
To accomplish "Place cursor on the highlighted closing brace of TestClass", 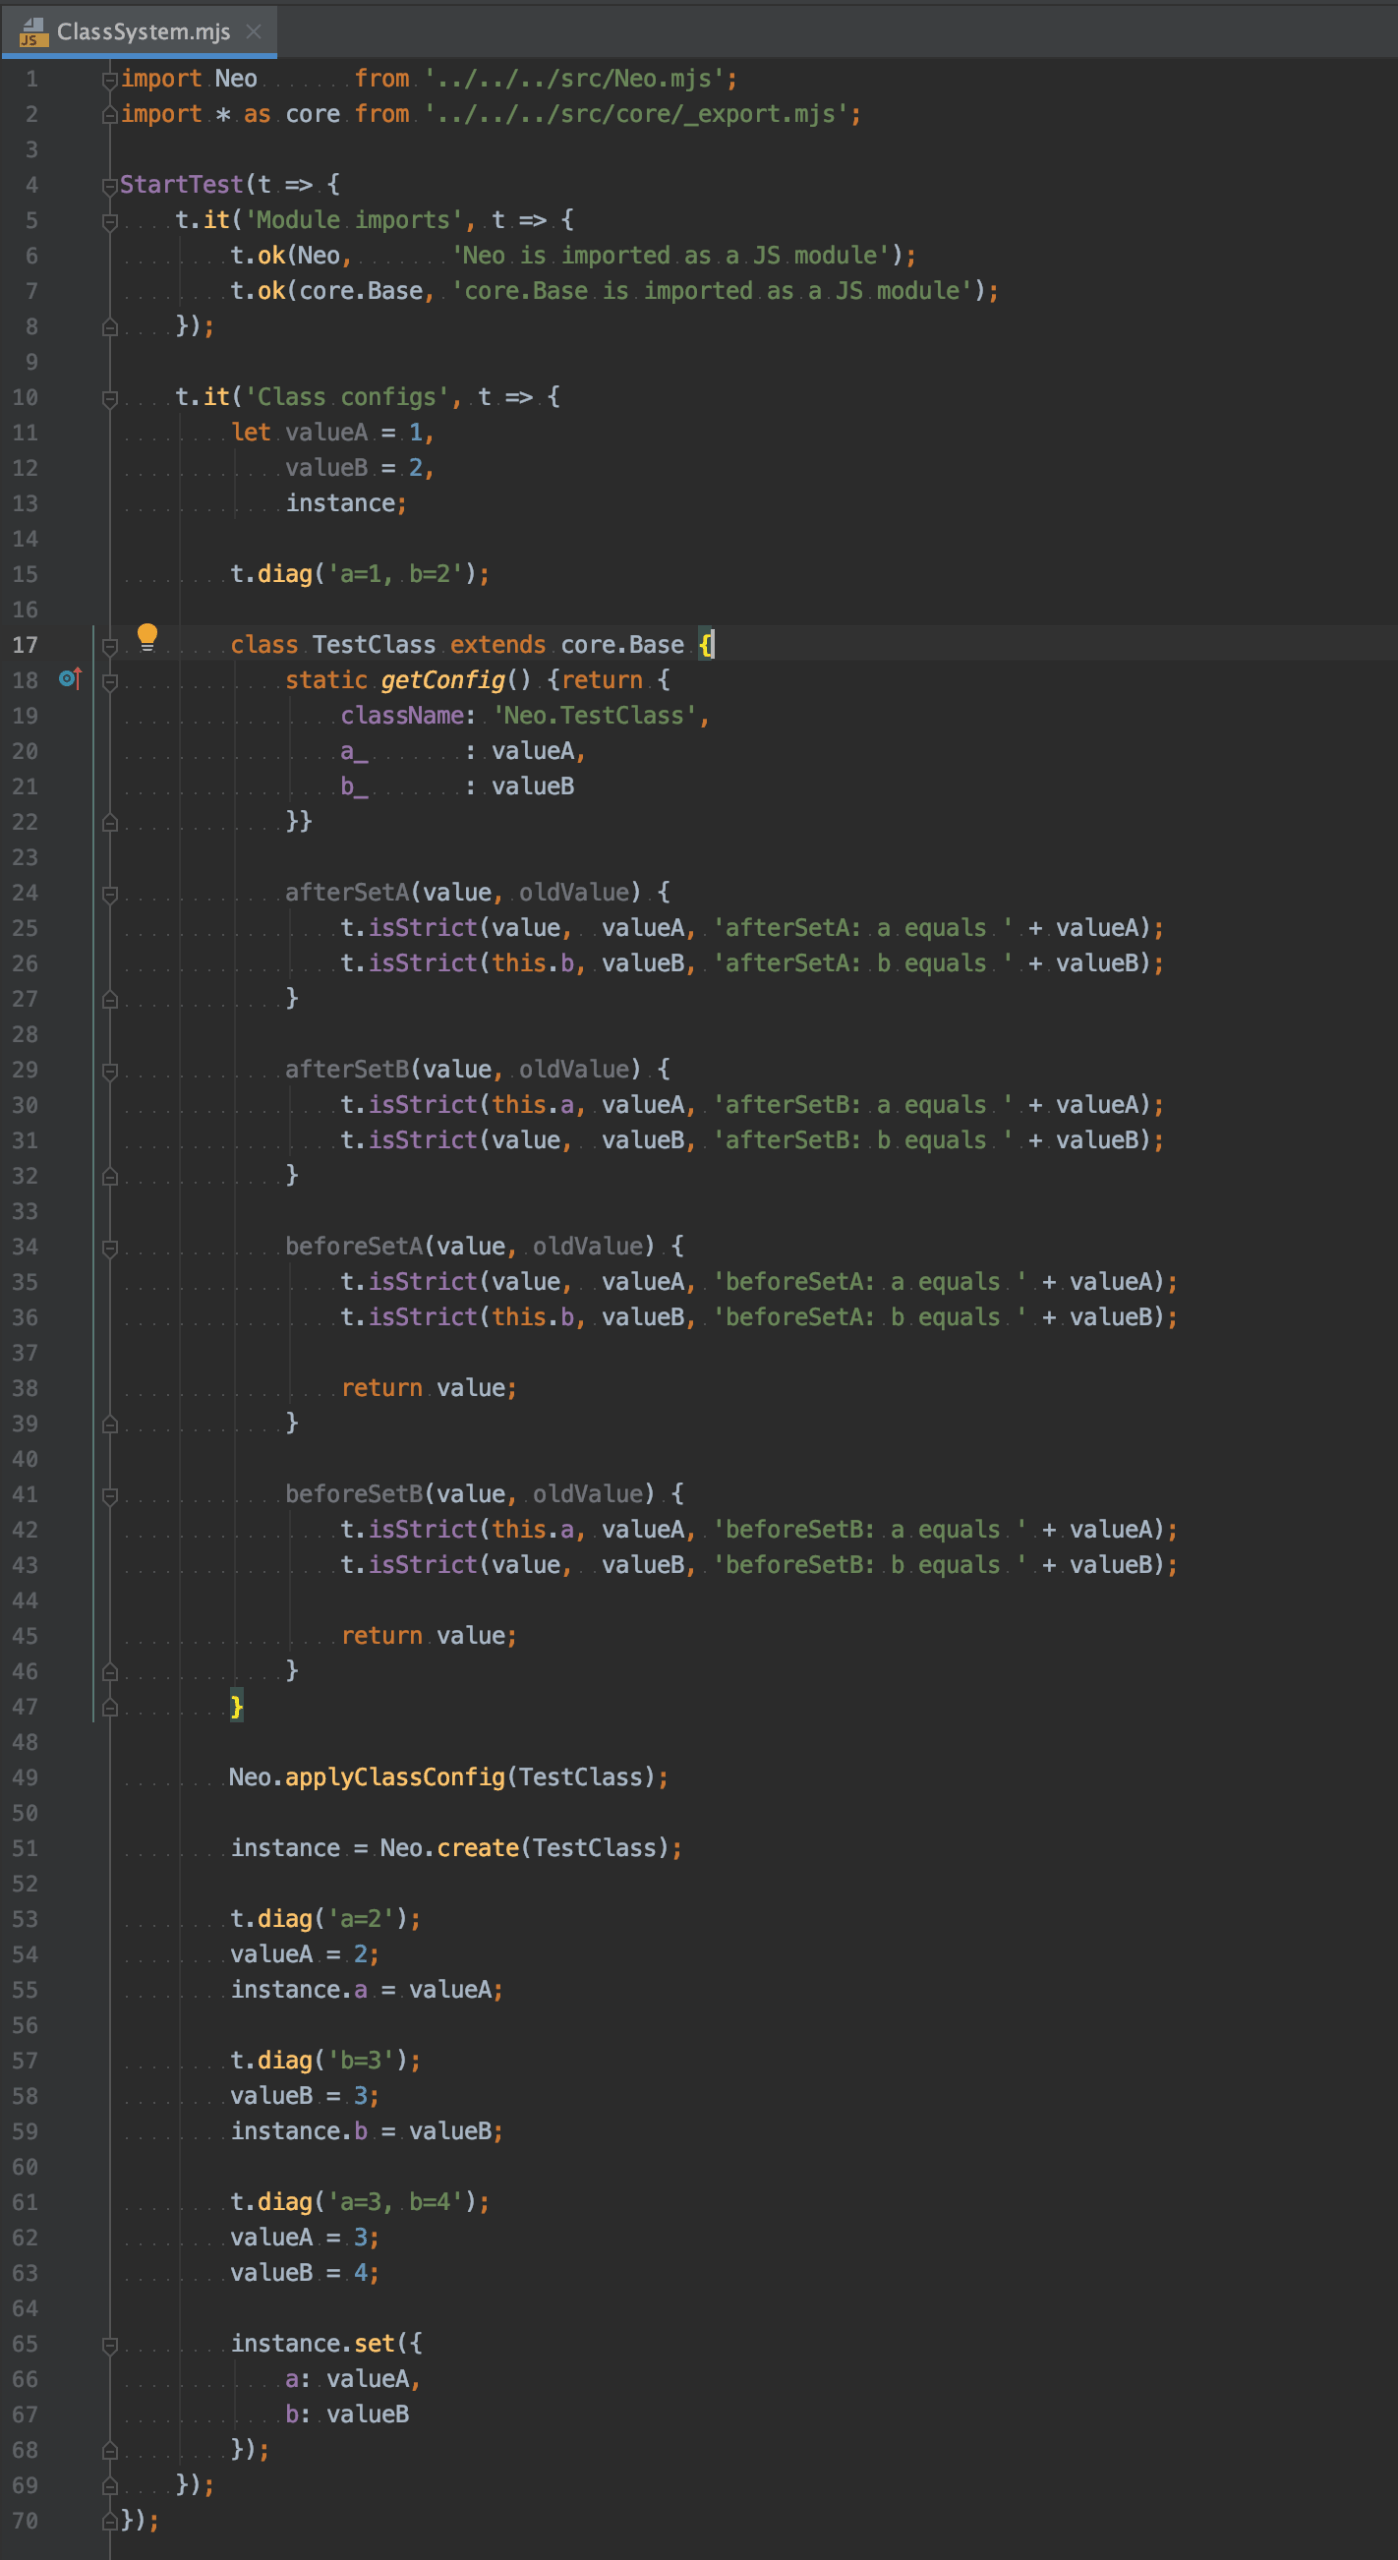I will [237, 1706].
